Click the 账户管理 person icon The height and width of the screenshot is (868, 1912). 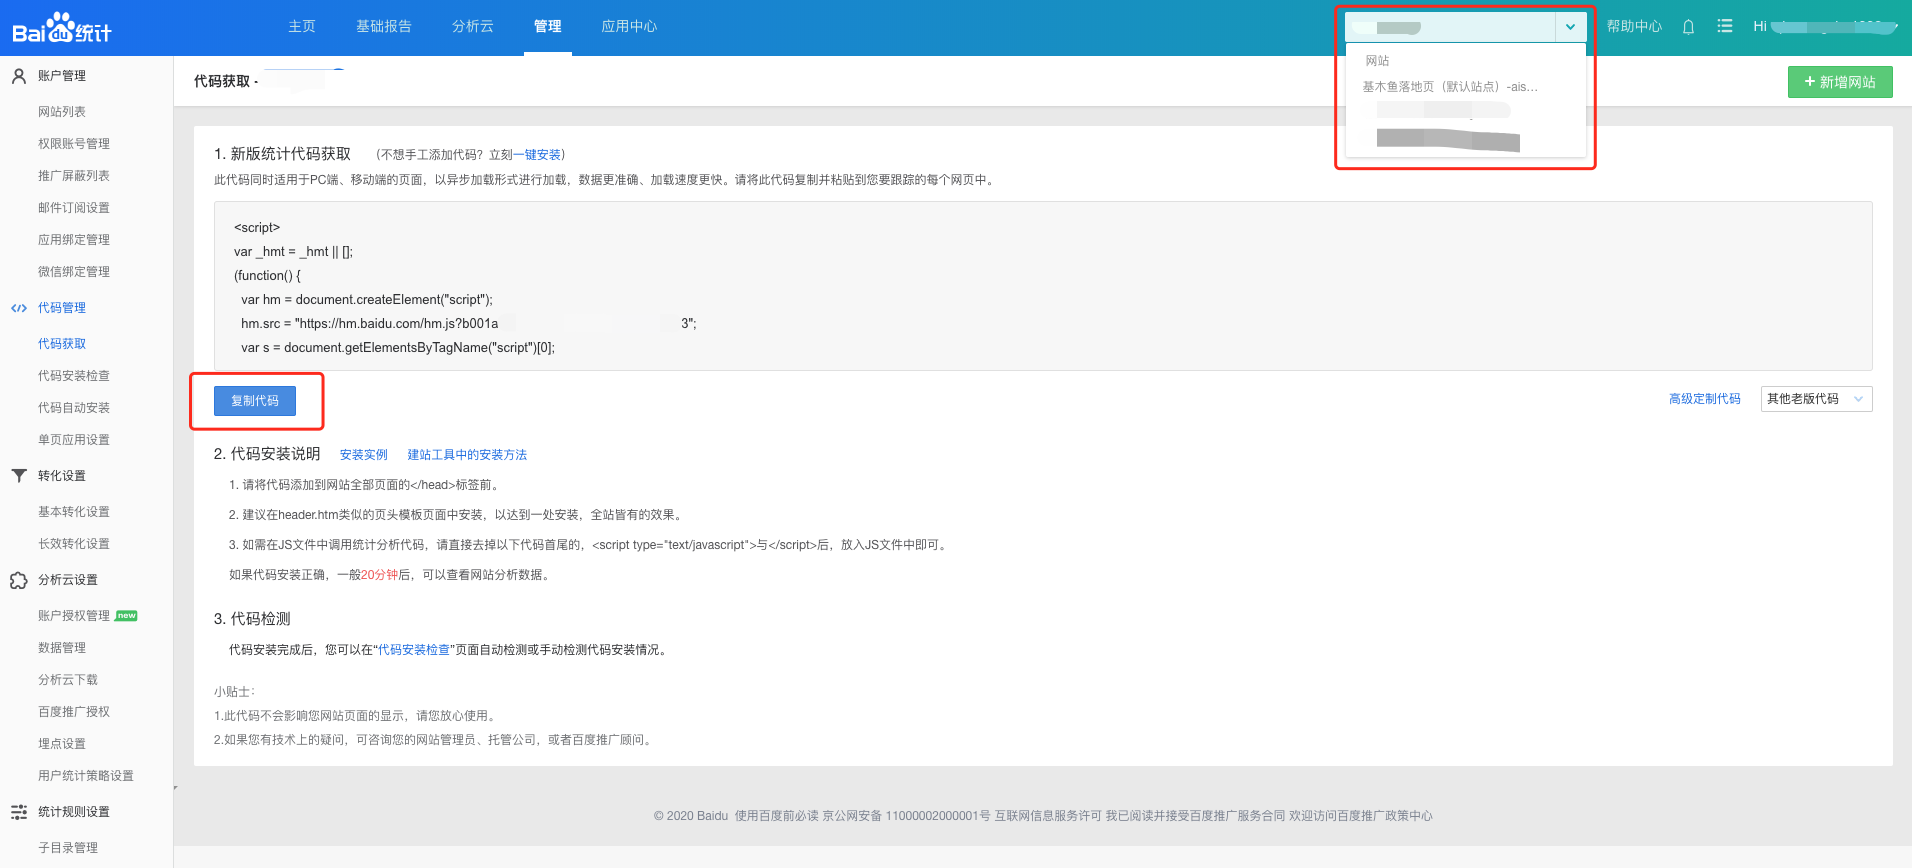(x=18, y=76)
